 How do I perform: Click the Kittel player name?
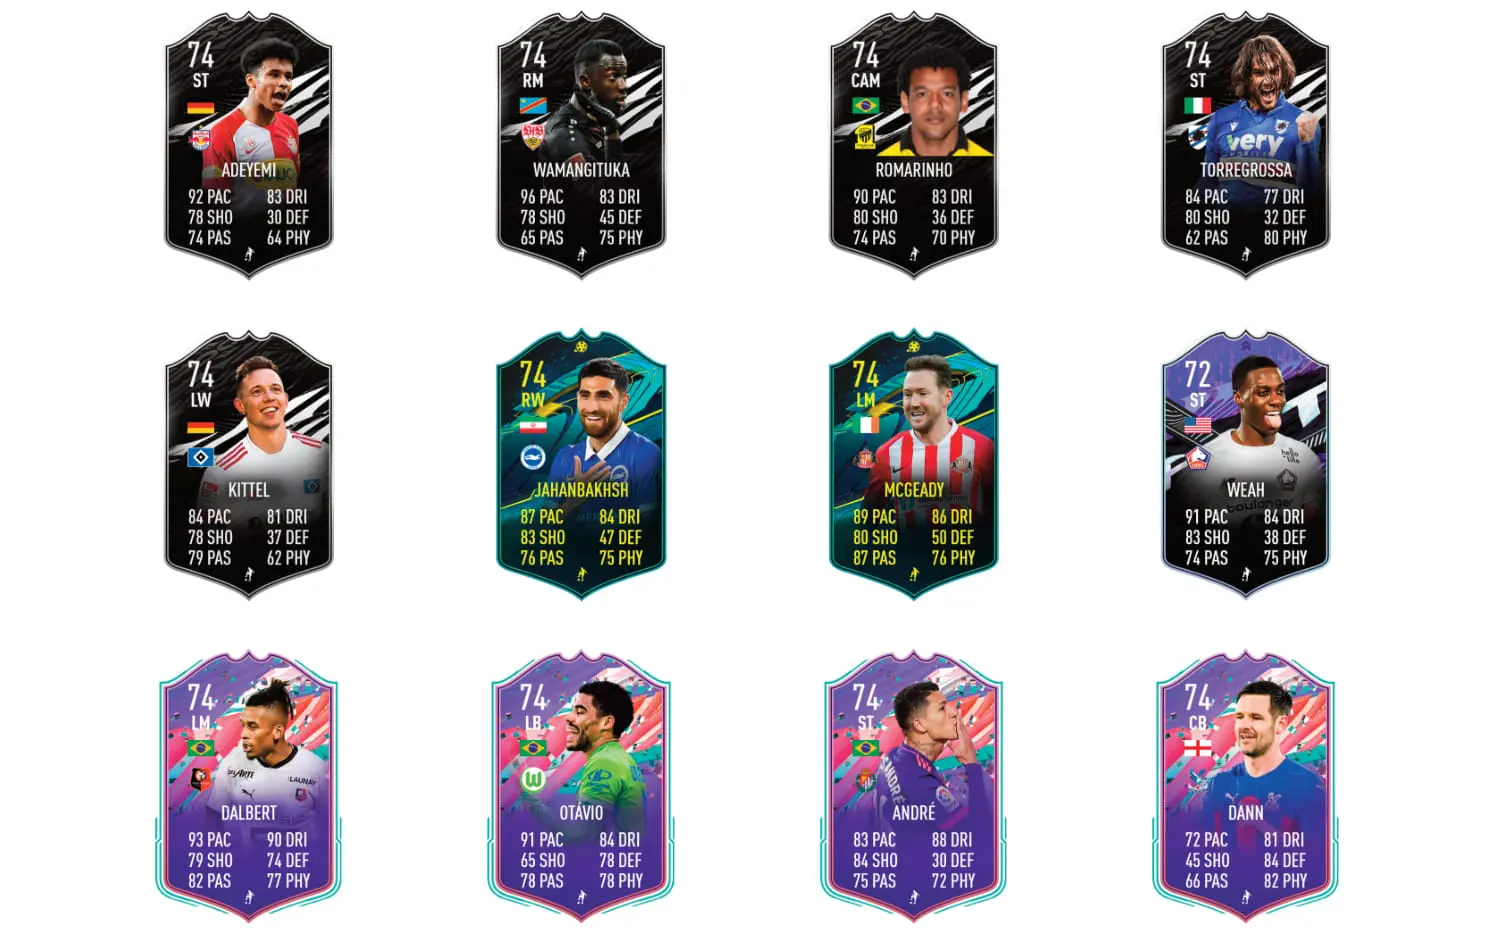(x=249, y=490)
